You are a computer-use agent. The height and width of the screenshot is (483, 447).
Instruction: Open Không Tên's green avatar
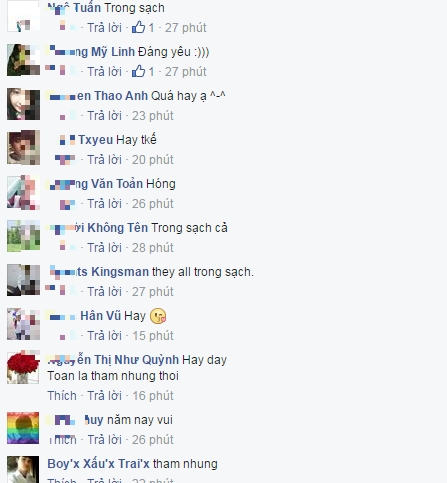pos(23,236)
